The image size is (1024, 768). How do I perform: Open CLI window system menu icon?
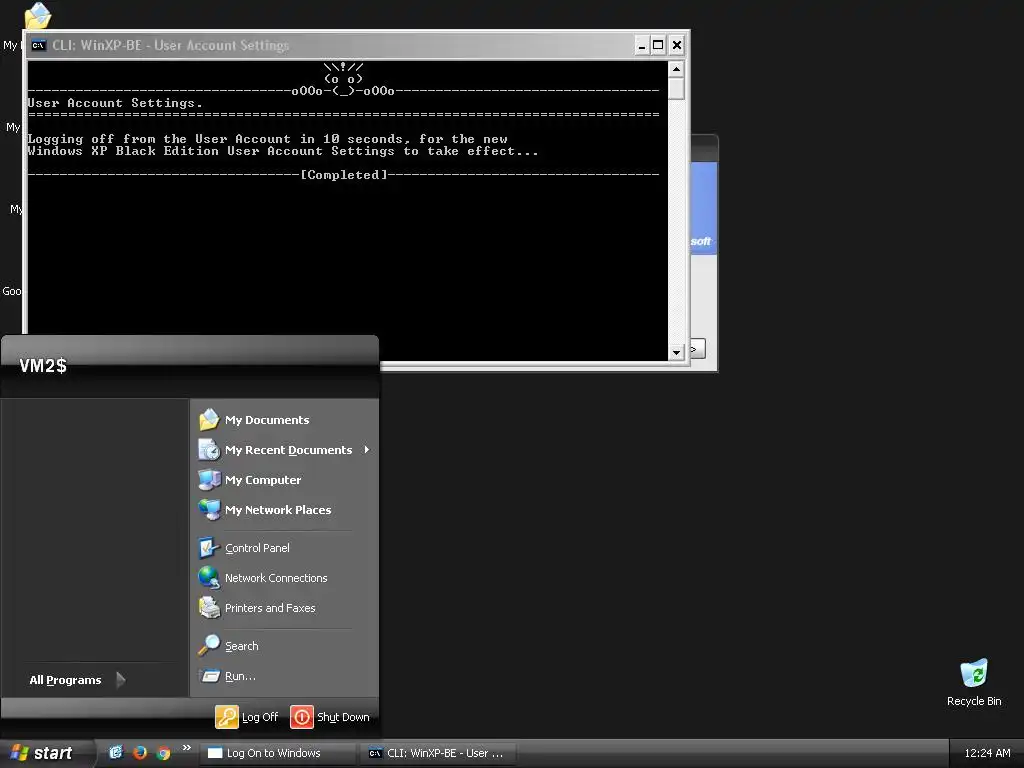click(39, 45)
